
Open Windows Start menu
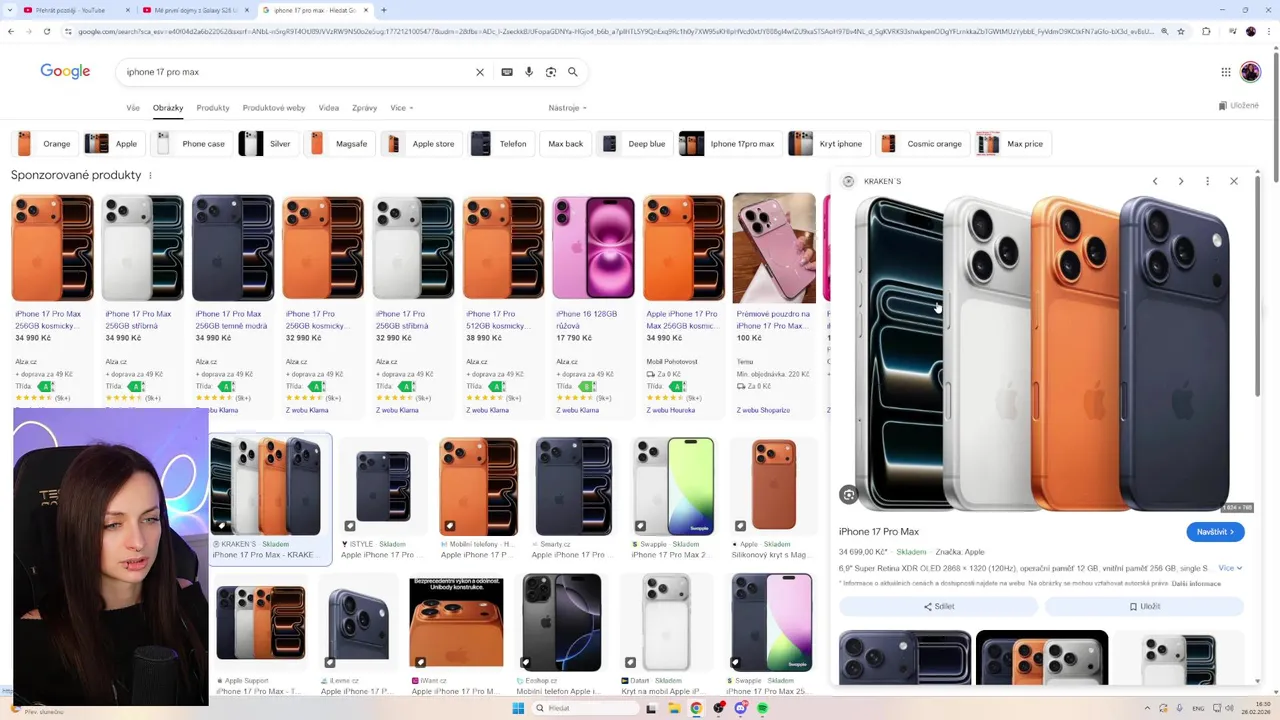(x=518, y=708)
